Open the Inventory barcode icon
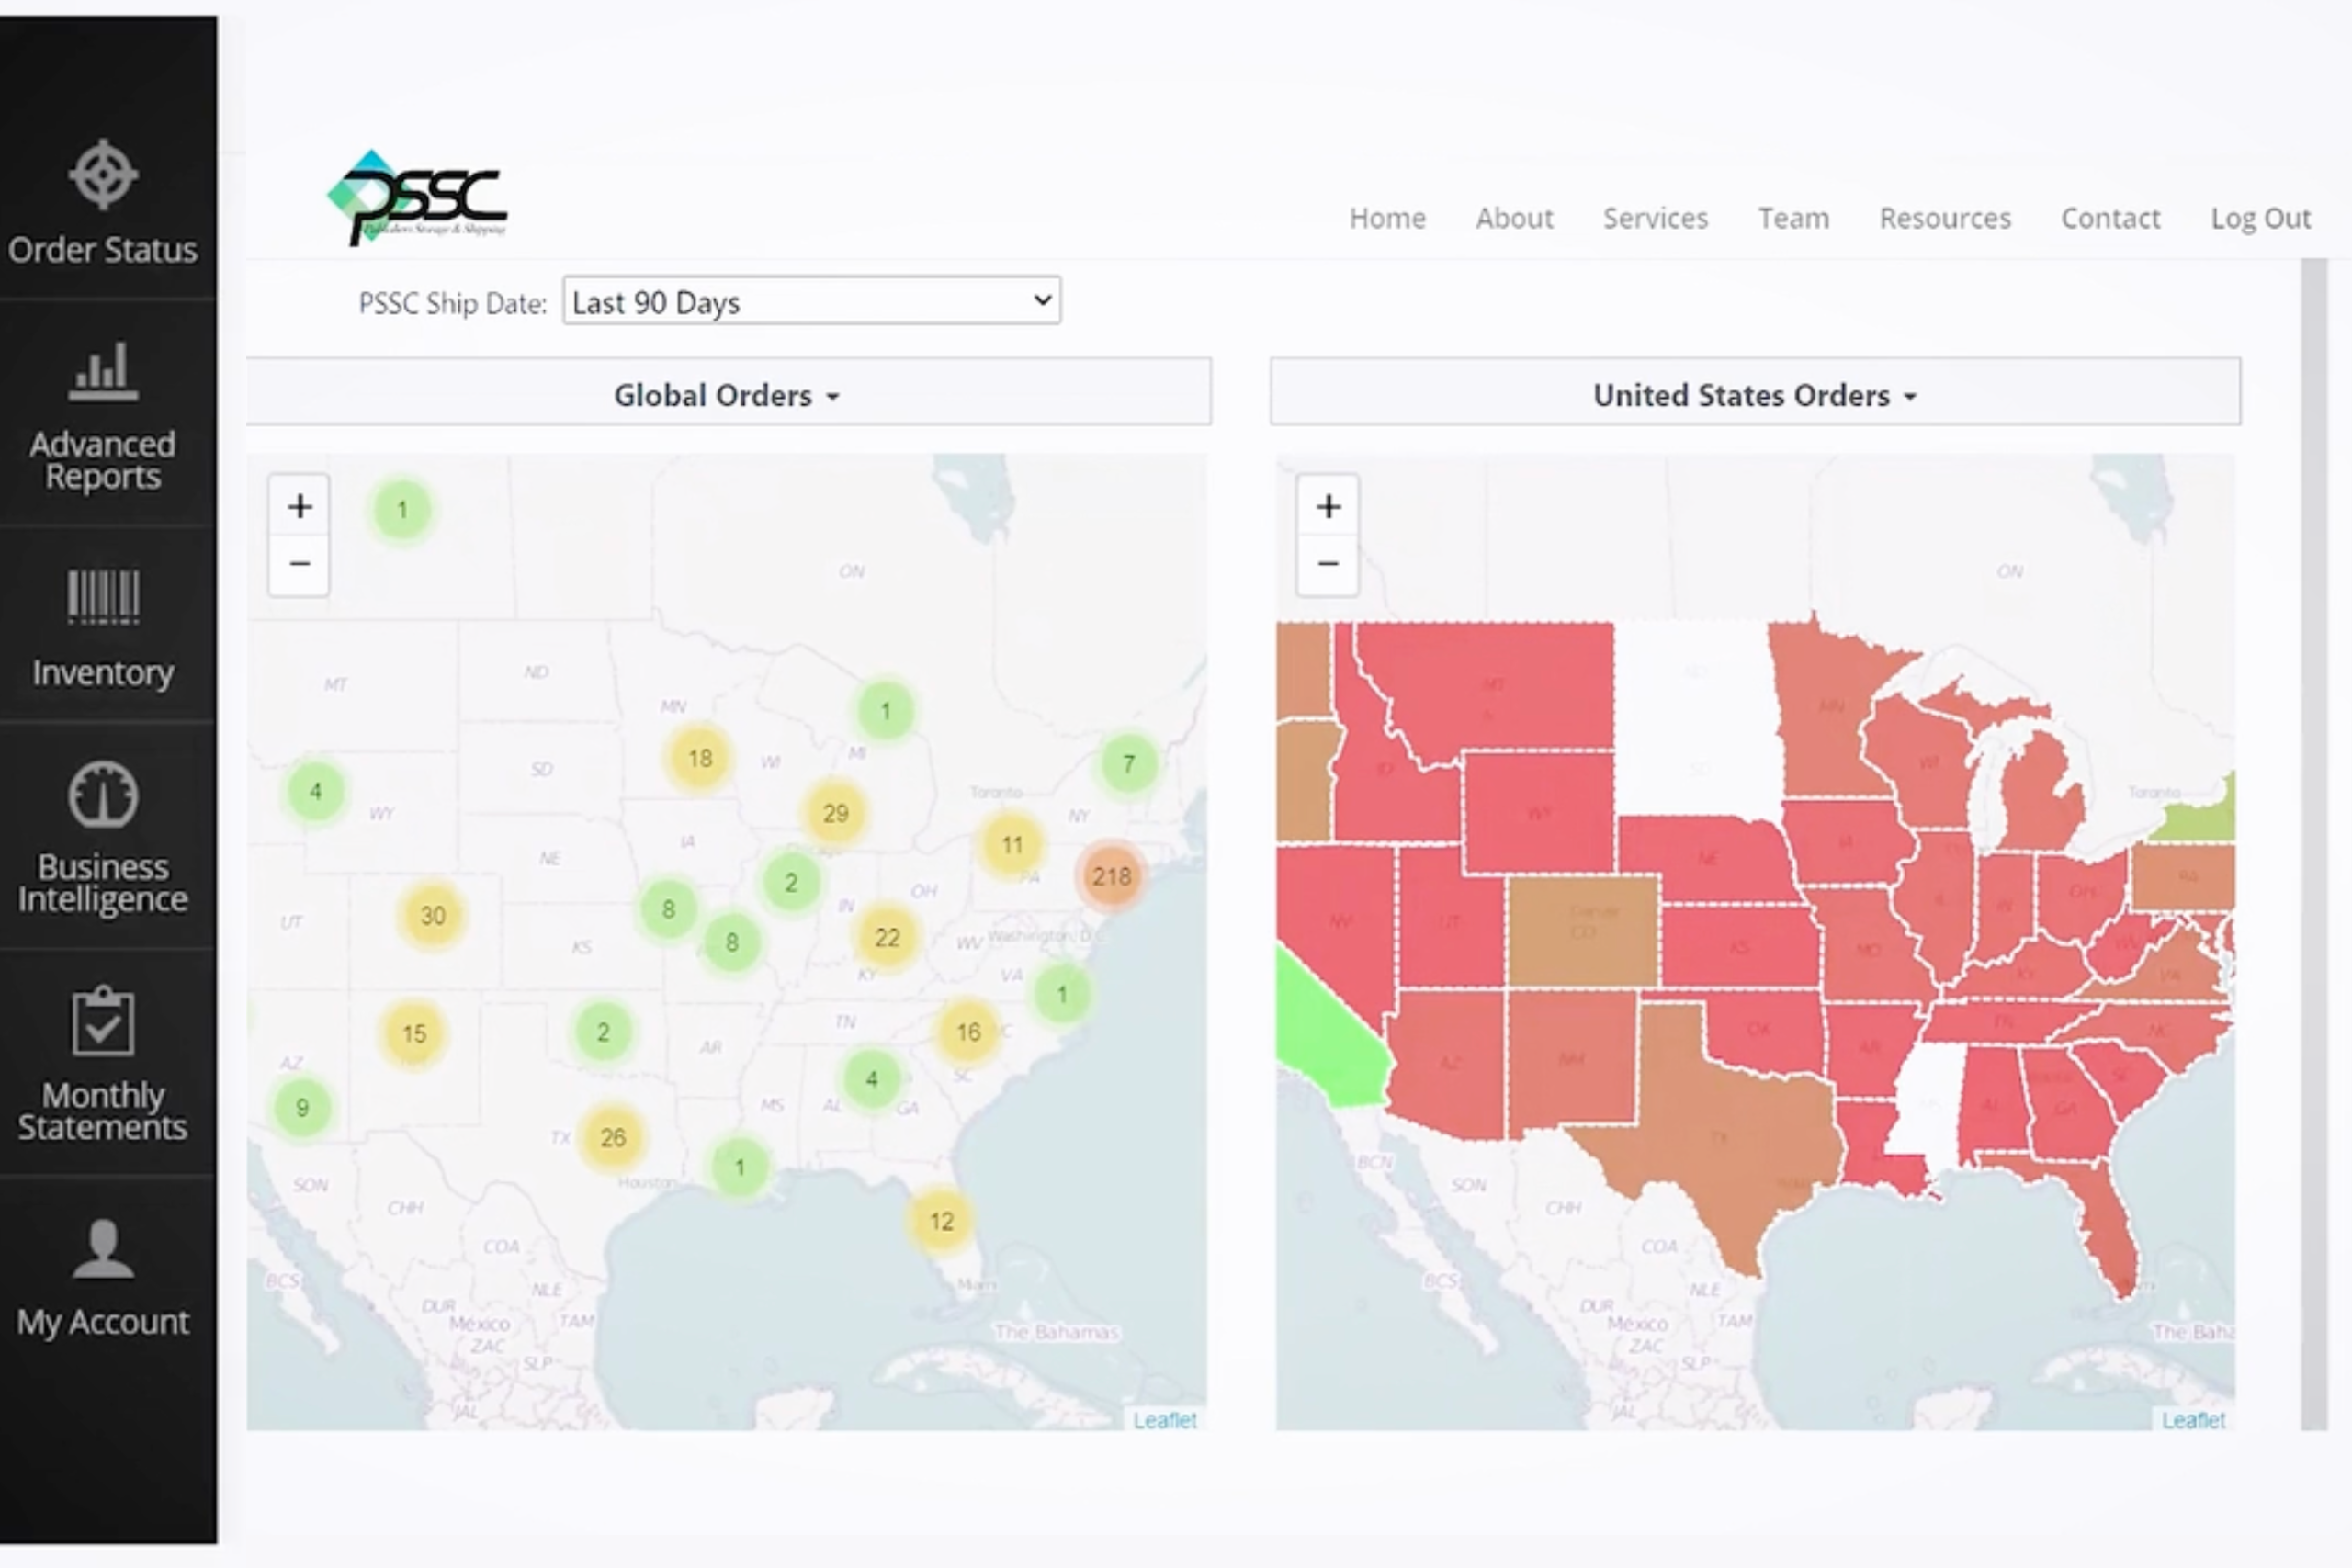The width and height of the screenshot is (2352, 1568). pos(103,597)
